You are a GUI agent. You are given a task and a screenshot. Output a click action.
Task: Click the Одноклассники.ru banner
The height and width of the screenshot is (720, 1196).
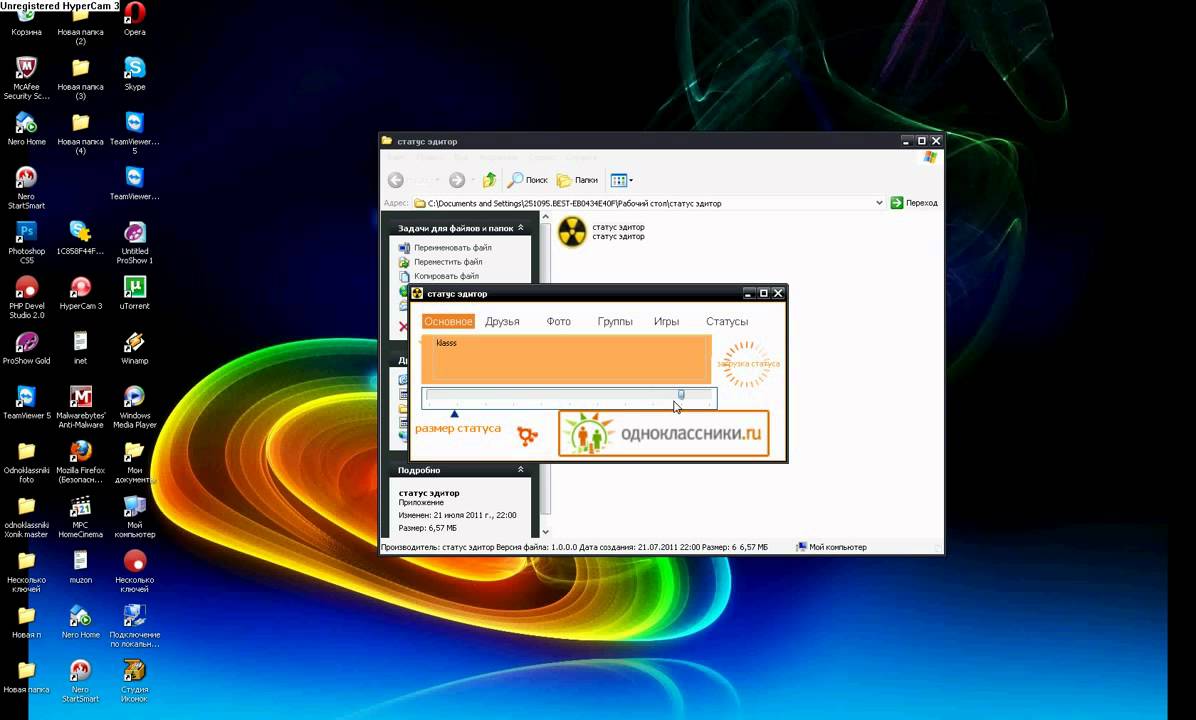664,434
